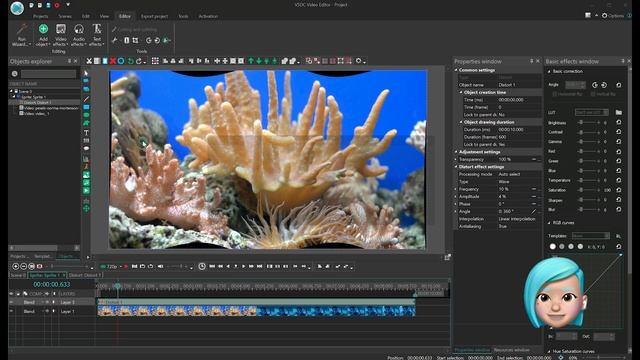Click the Layer 1 video clip on timeline
The image size is (640, 360).
tap(256, 311)
